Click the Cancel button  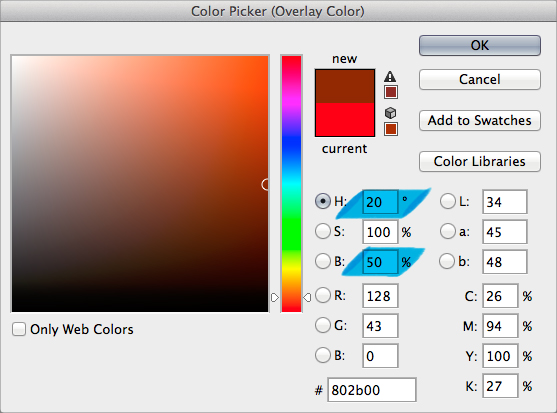pos(480,79)
